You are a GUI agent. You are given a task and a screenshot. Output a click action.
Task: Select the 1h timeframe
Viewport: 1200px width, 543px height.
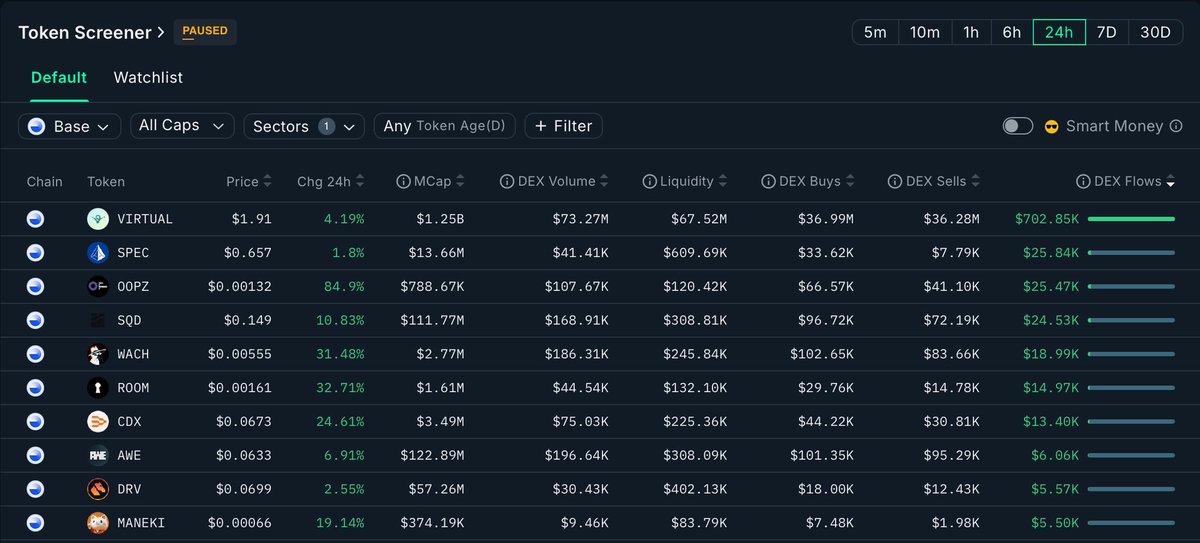971,32
